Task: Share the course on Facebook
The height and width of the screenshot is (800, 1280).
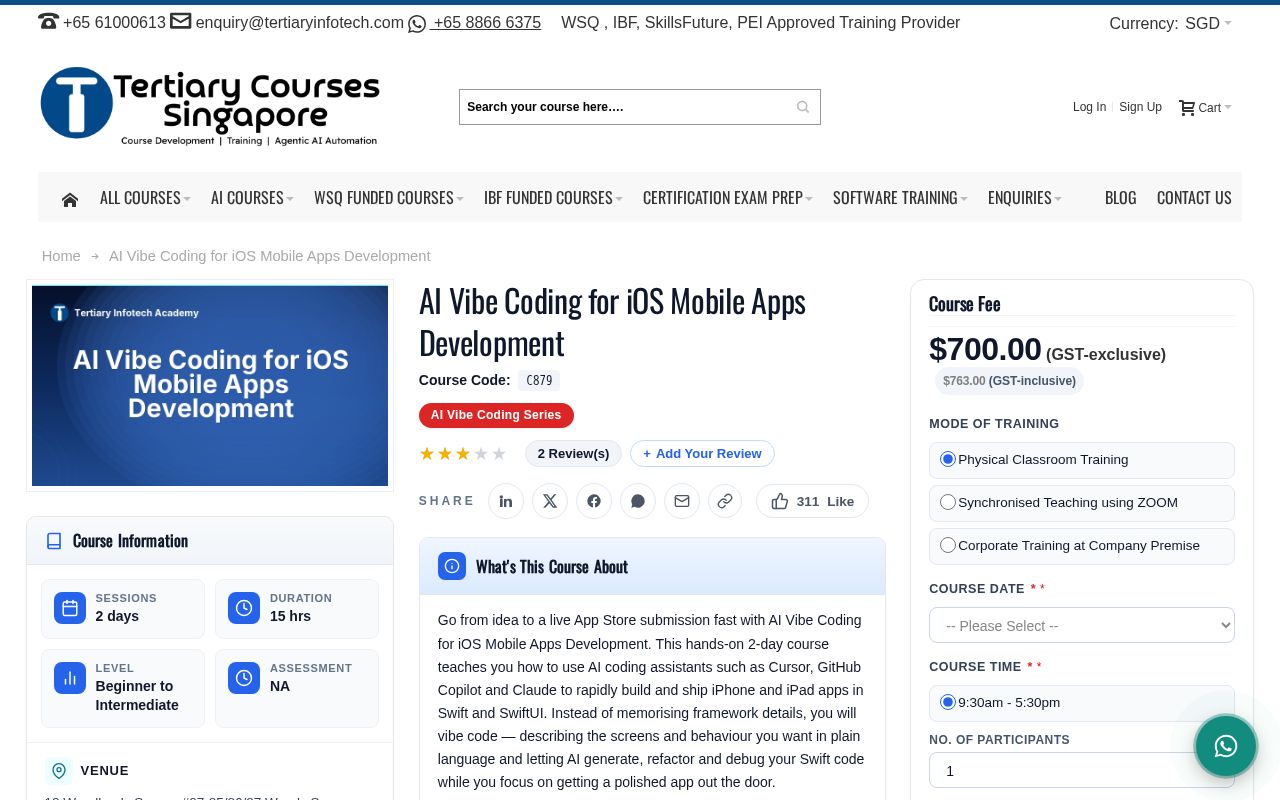Action: [594, 501]
